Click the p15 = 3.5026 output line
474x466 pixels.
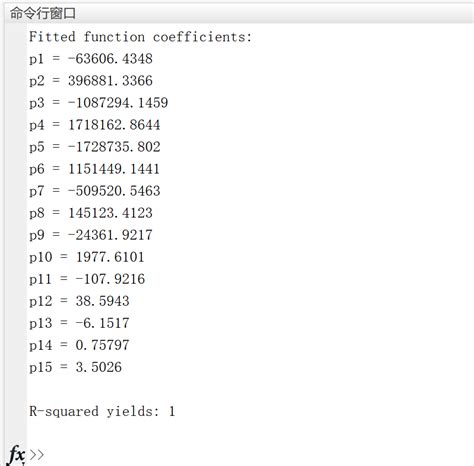point(75,367)
